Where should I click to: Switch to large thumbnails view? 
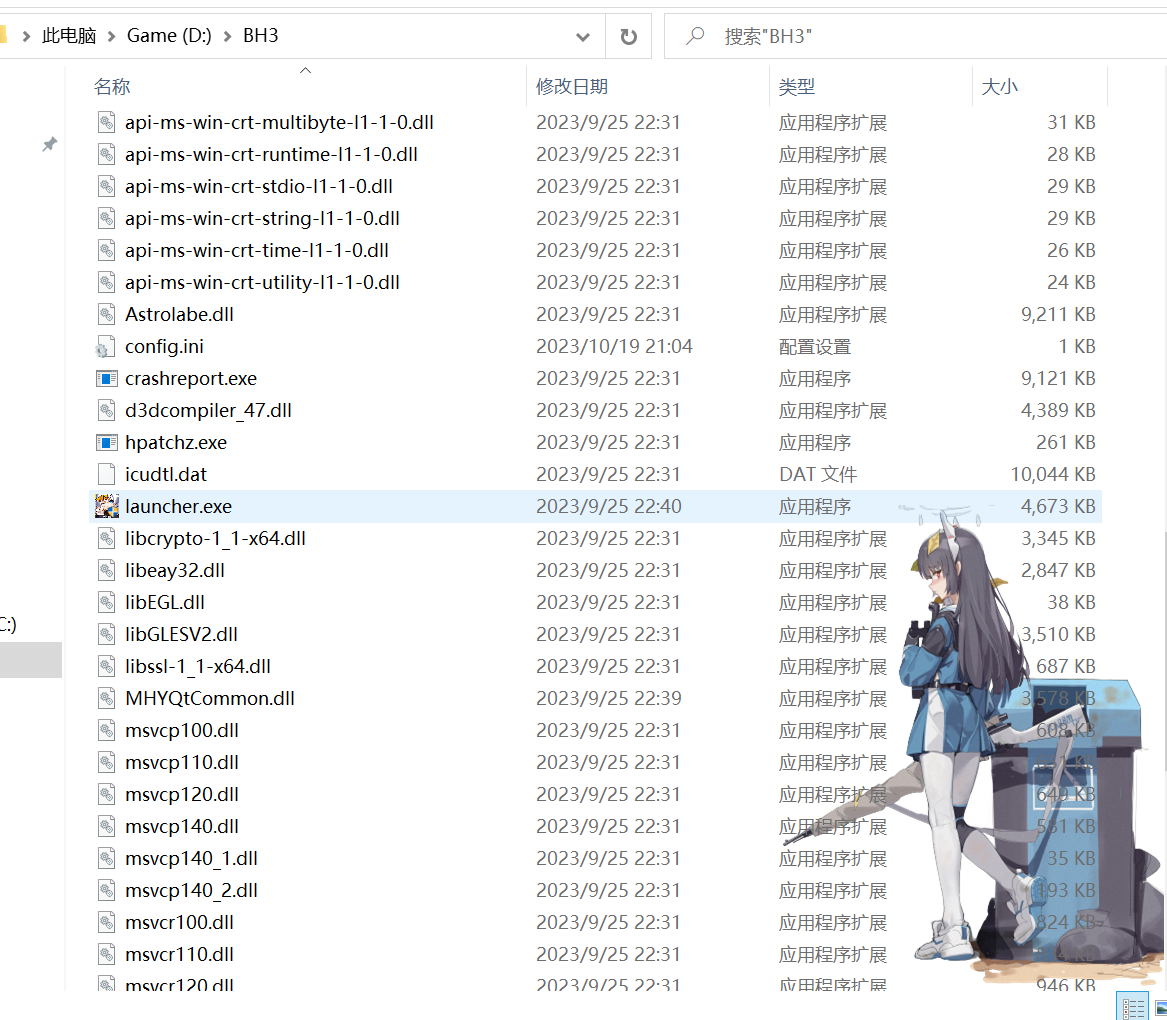point(1158,1007)
